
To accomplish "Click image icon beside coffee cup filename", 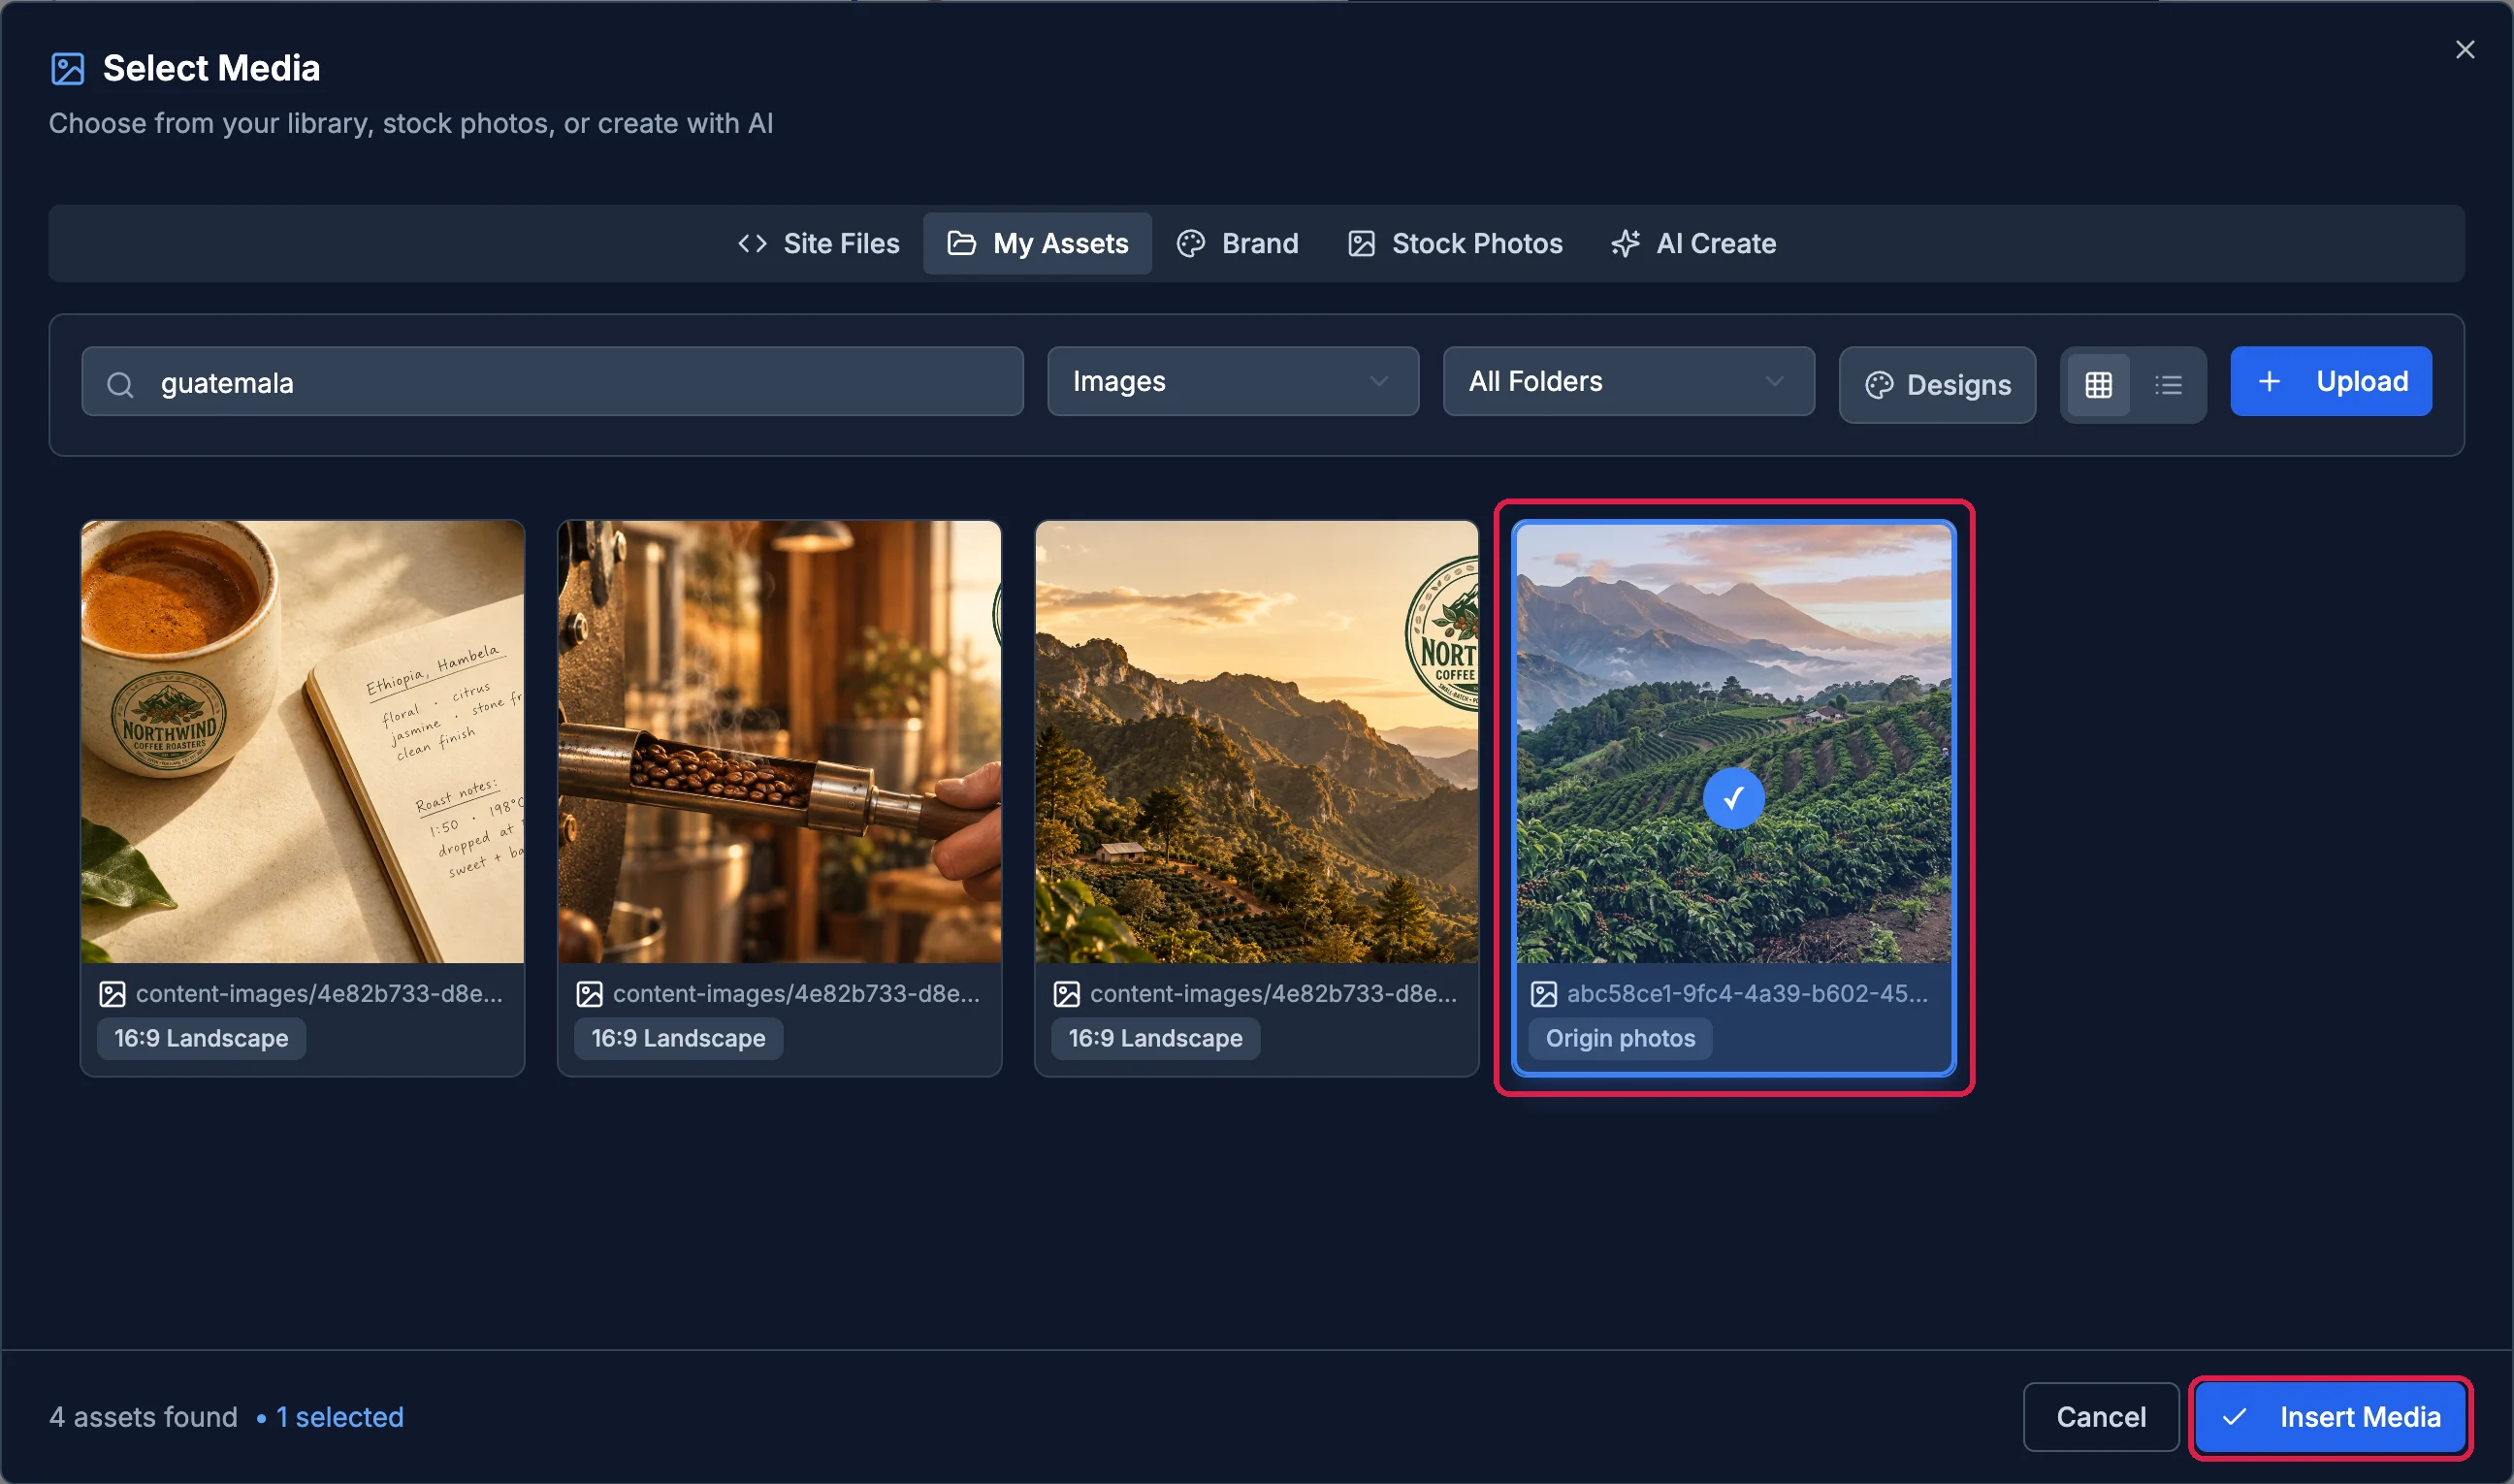I will 112,994.
